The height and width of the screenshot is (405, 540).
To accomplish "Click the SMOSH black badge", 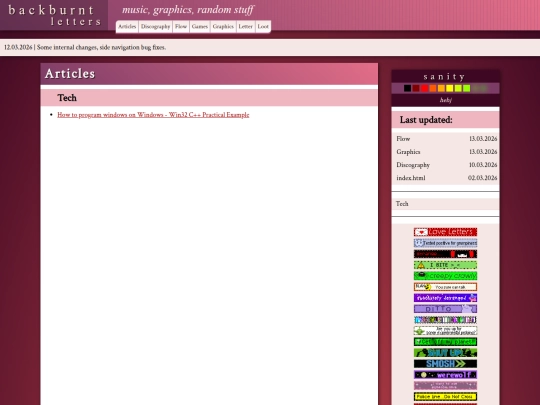I will tap(445, 364).
